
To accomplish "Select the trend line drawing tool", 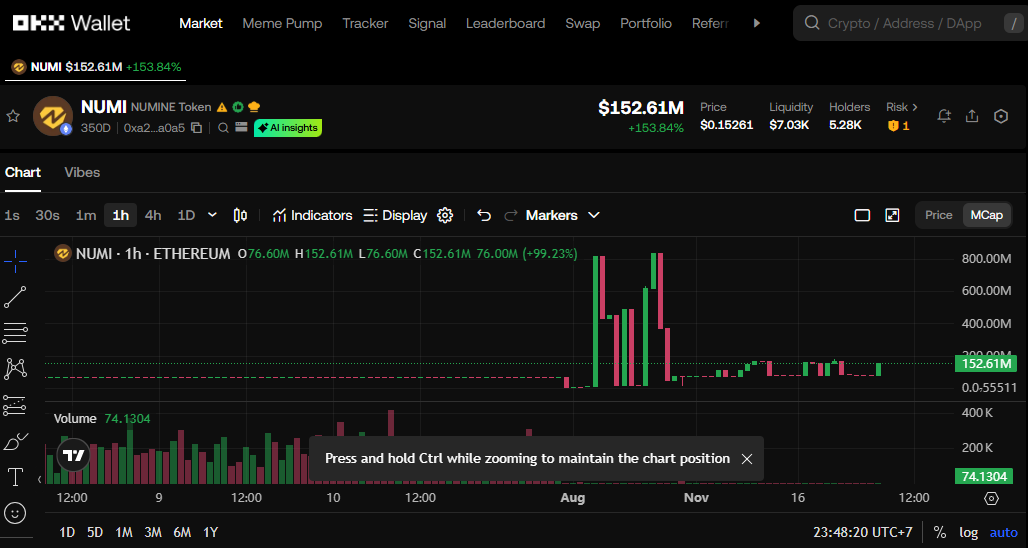I will [15, 297].
